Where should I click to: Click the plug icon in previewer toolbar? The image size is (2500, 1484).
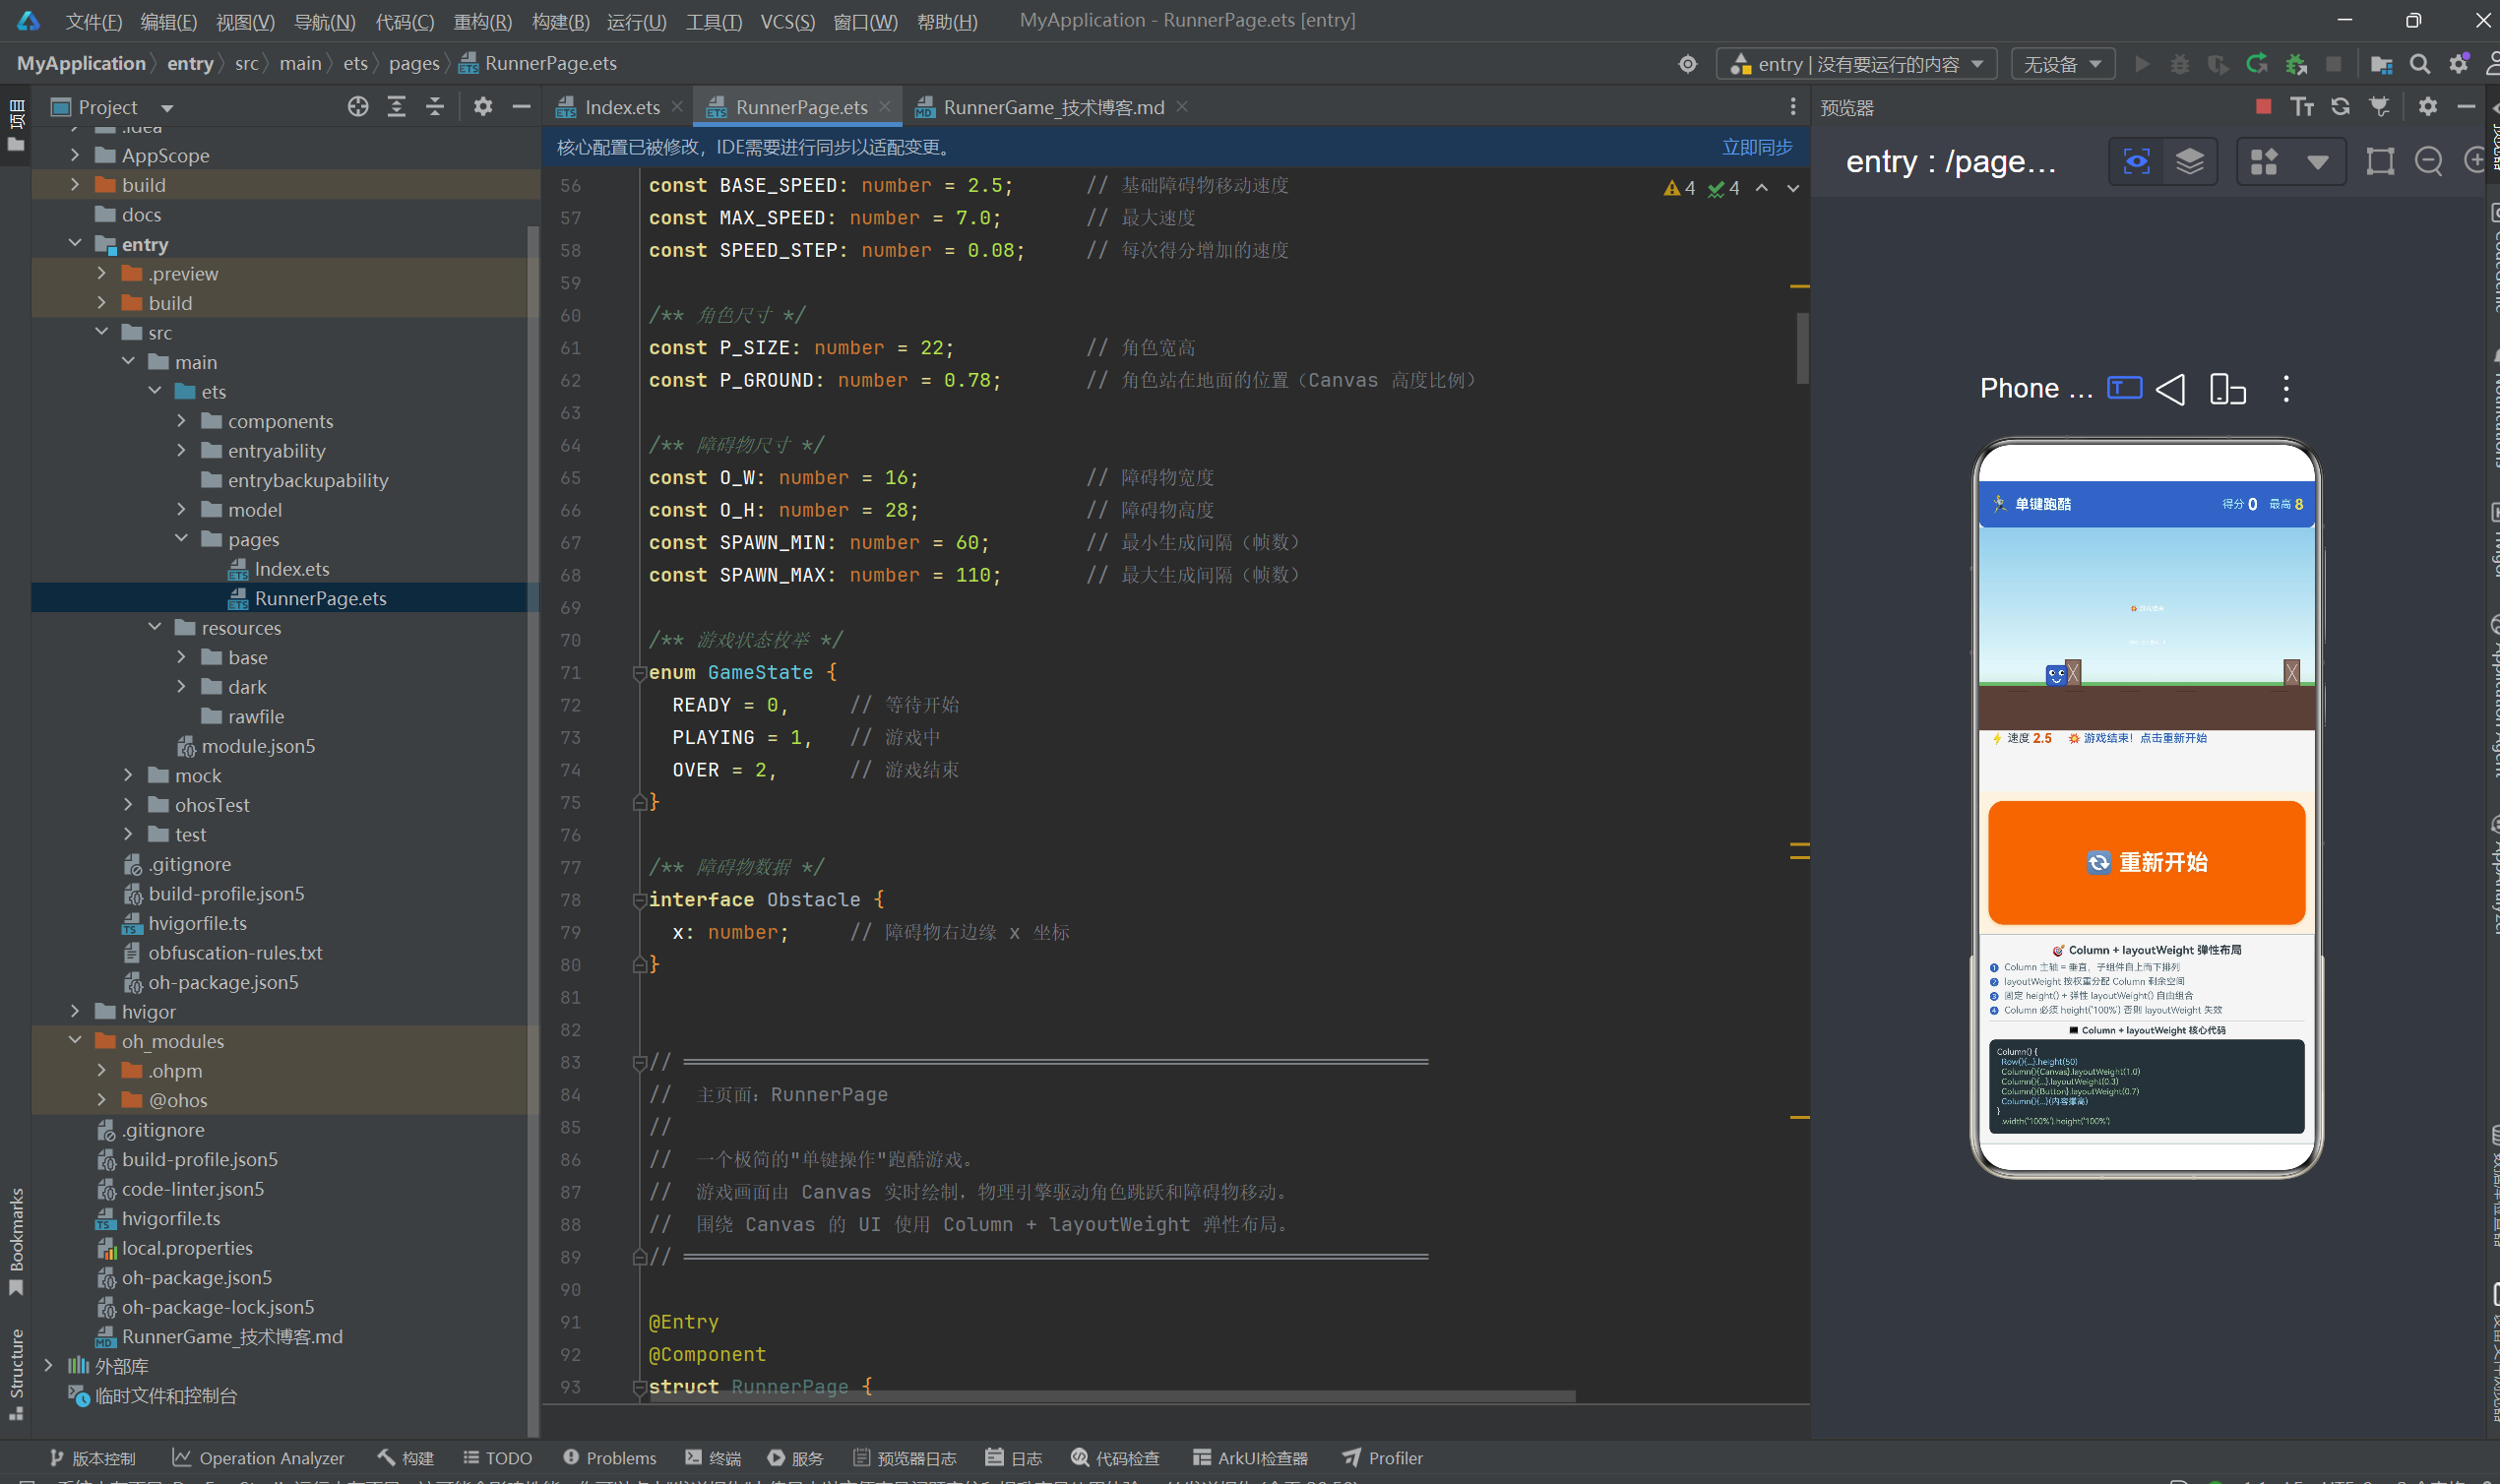[2379, 106]
